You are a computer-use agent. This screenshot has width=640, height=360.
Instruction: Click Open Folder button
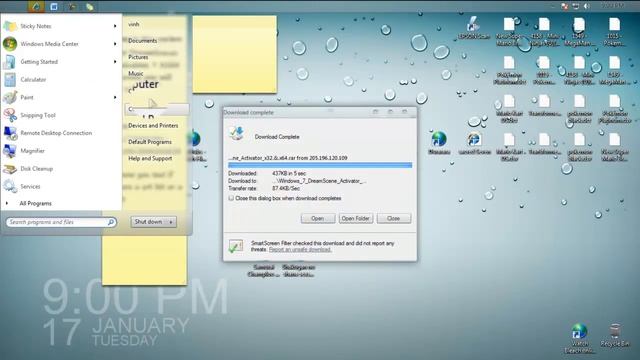click(356, 218)
